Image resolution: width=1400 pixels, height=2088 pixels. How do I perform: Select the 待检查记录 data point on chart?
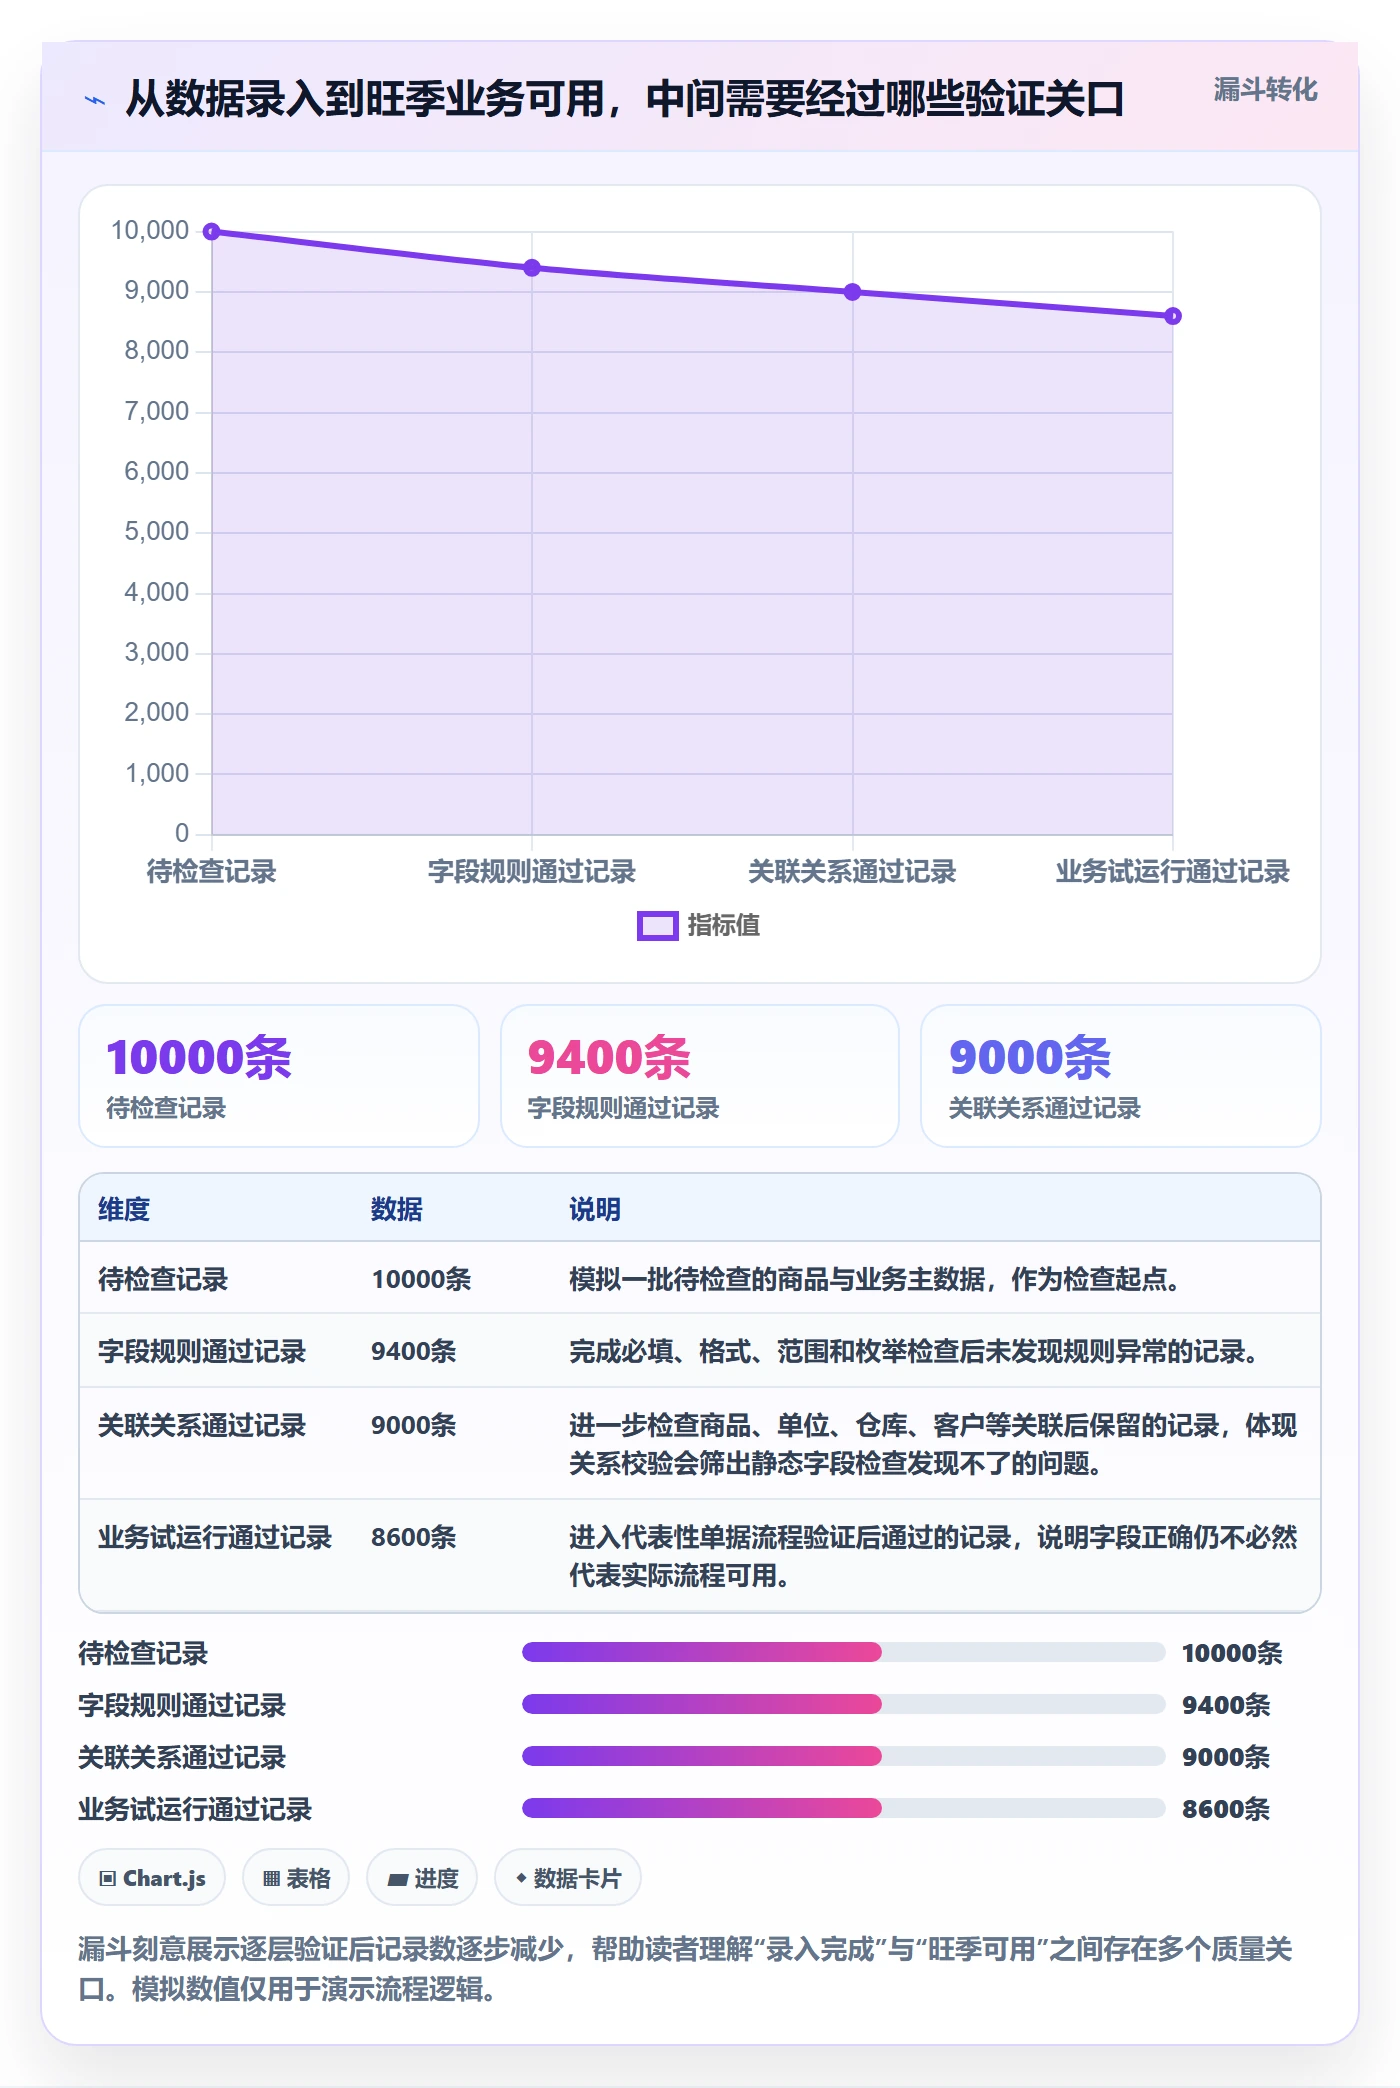(x=212, y=232)
